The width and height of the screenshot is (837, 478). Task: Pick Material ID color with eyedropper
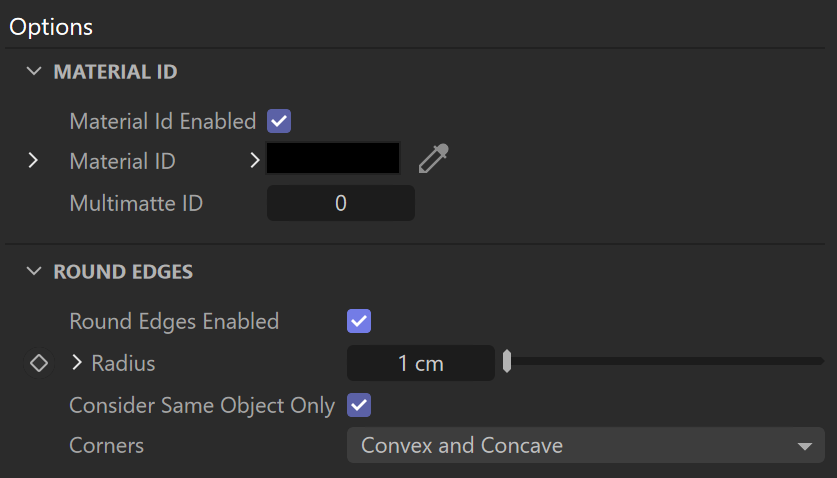pyautogui.click(x=433, y=159)
